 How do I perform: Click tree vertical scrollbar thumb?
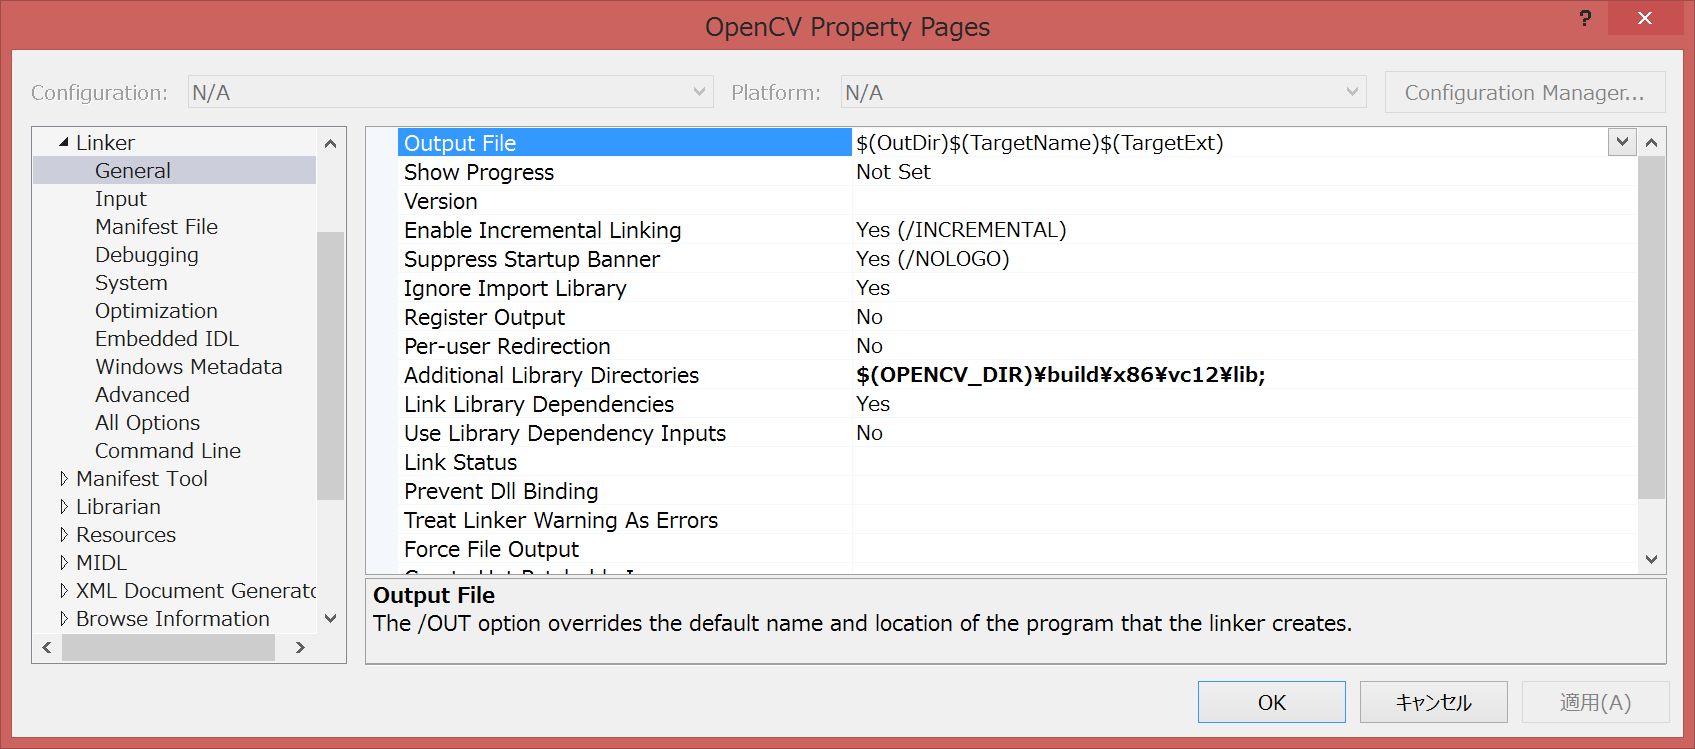click(x=331, y=365)
